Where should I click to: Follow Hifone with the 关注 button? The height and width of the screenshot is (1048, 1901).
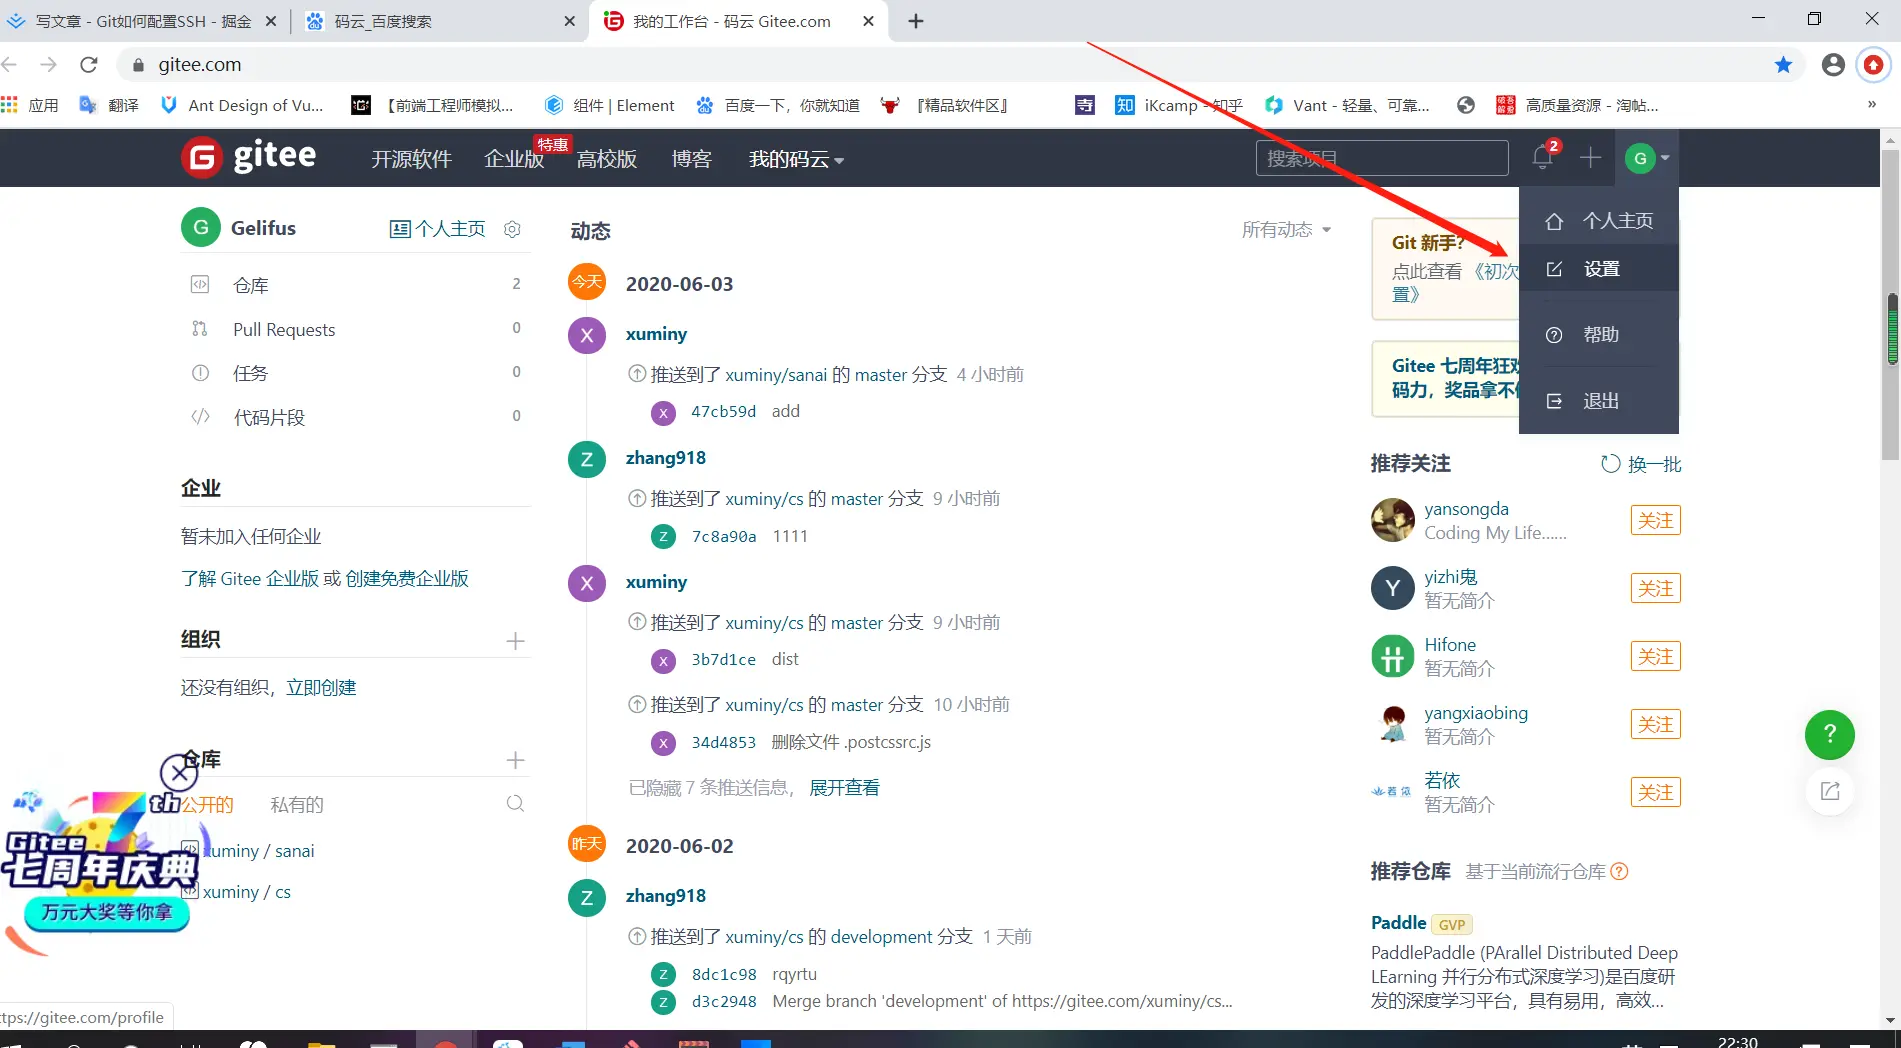click(1656, 656)
